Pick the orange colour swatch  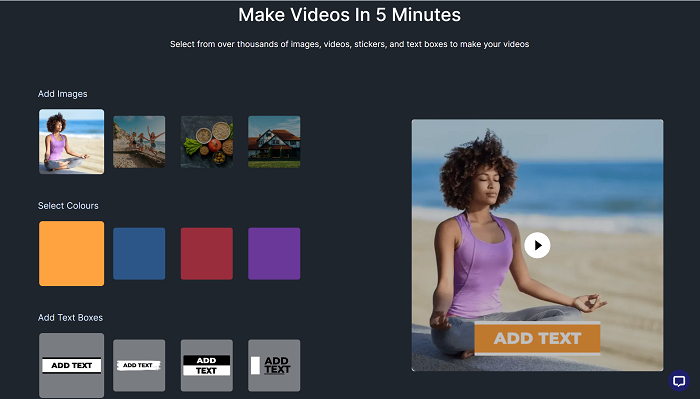click(71, 254)
